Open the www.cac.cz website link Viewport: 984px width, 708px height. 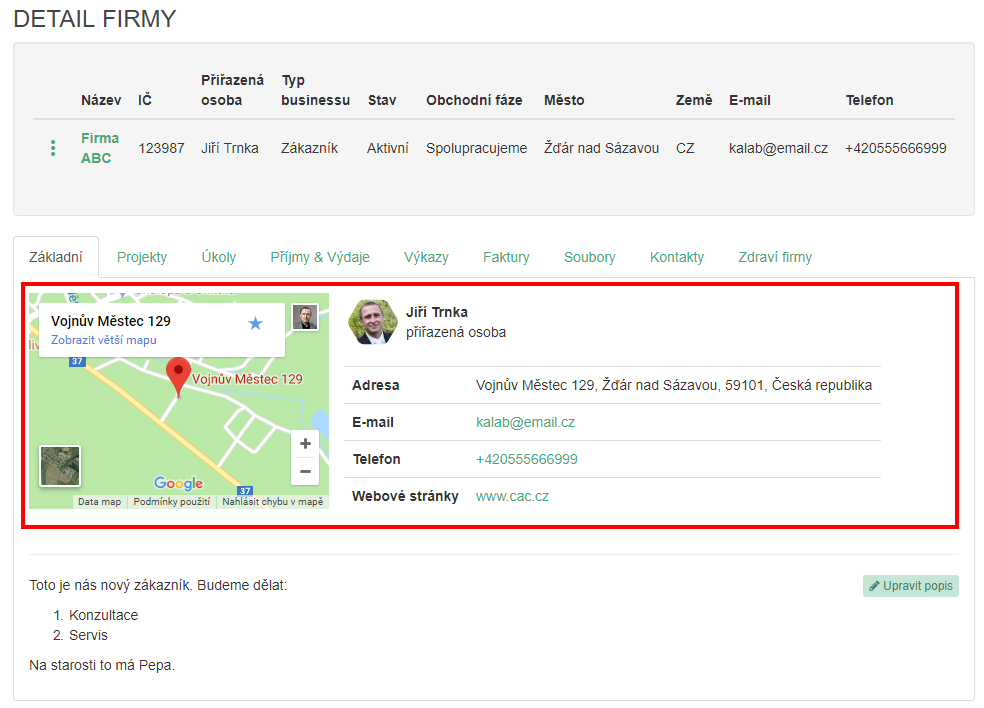[x=512, y=496]
